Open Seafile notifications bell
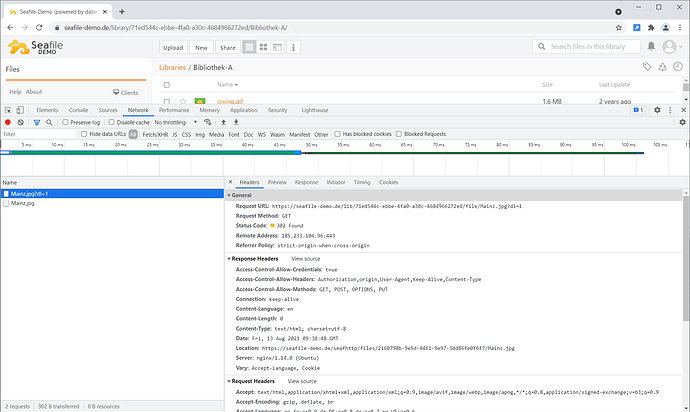The width and height of the screenshot is (690, 412). pos(653,47)
